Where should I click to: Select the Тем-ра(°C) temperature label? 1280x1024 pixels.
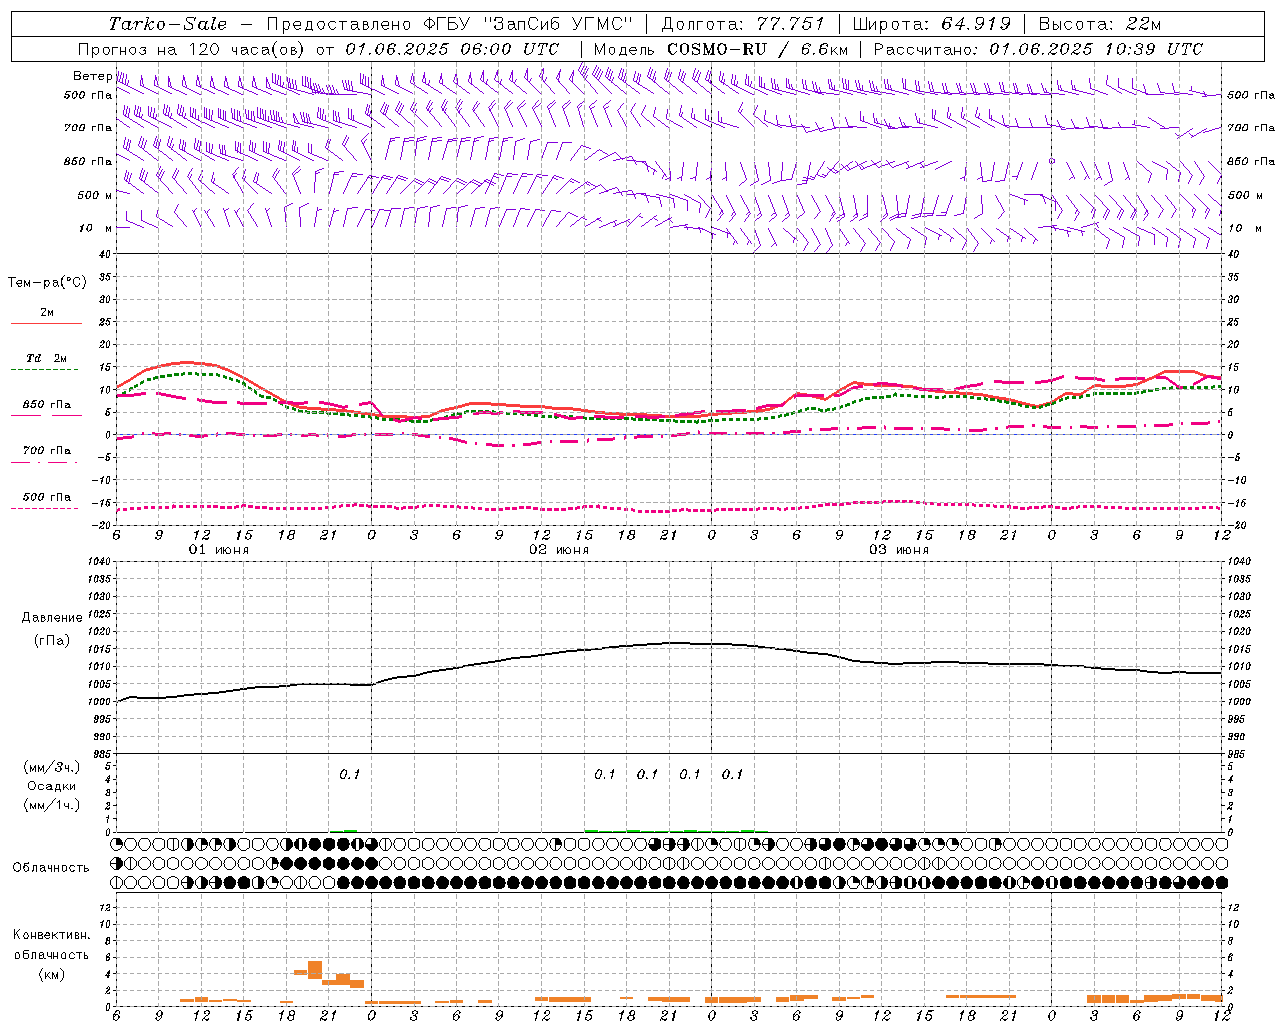point(47,283)
